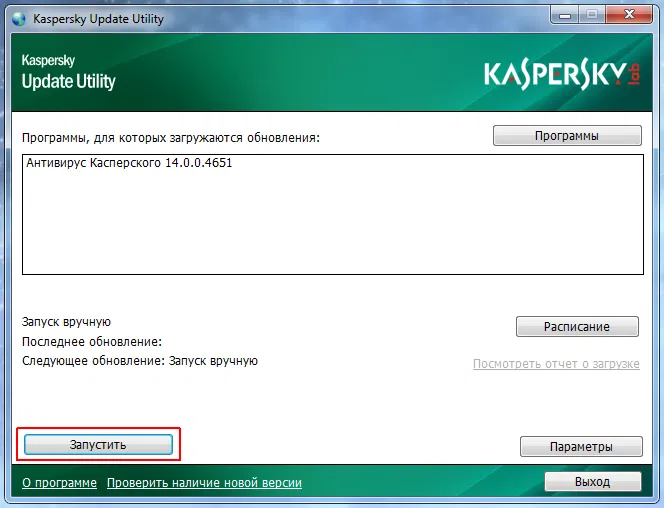Screen dimensions: 664x508
Task: Open Посмотреть отчет о загрузке link
Action: 556,364
